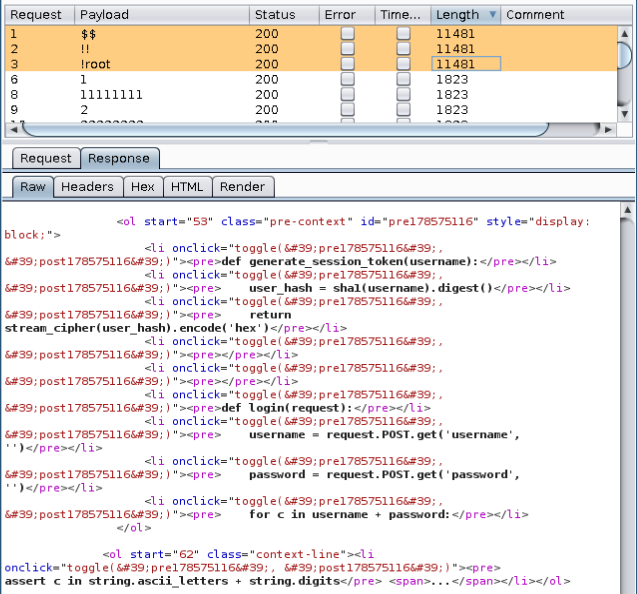
Task: Toggle Timeout checkbox for payload !root
Action: tap(403, 64)
